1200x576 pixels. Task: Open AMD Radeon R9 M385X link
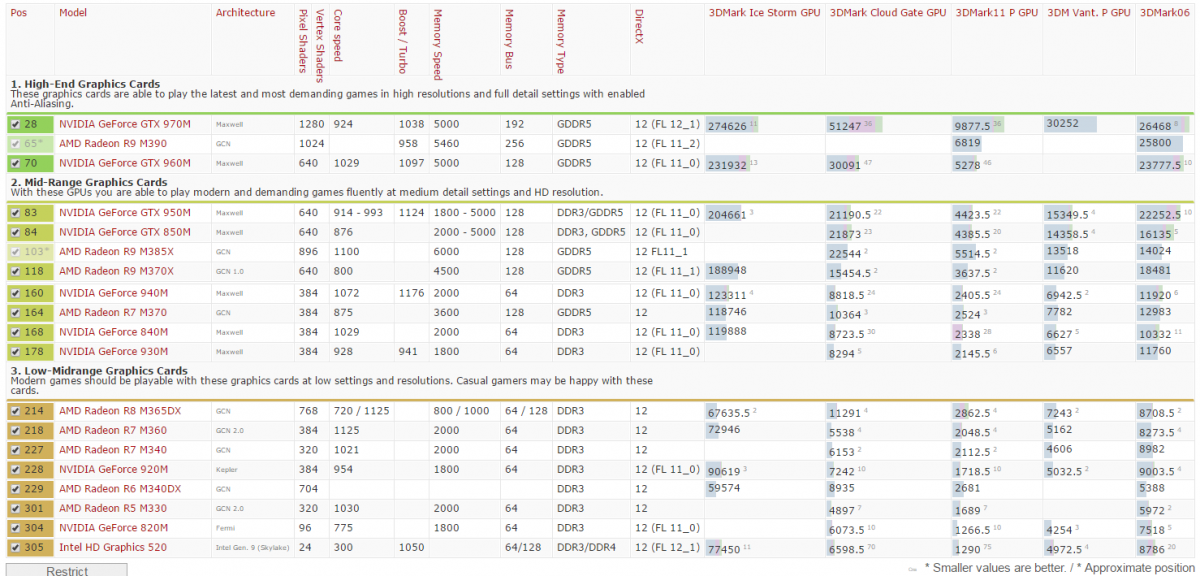(x=115, y=251)
